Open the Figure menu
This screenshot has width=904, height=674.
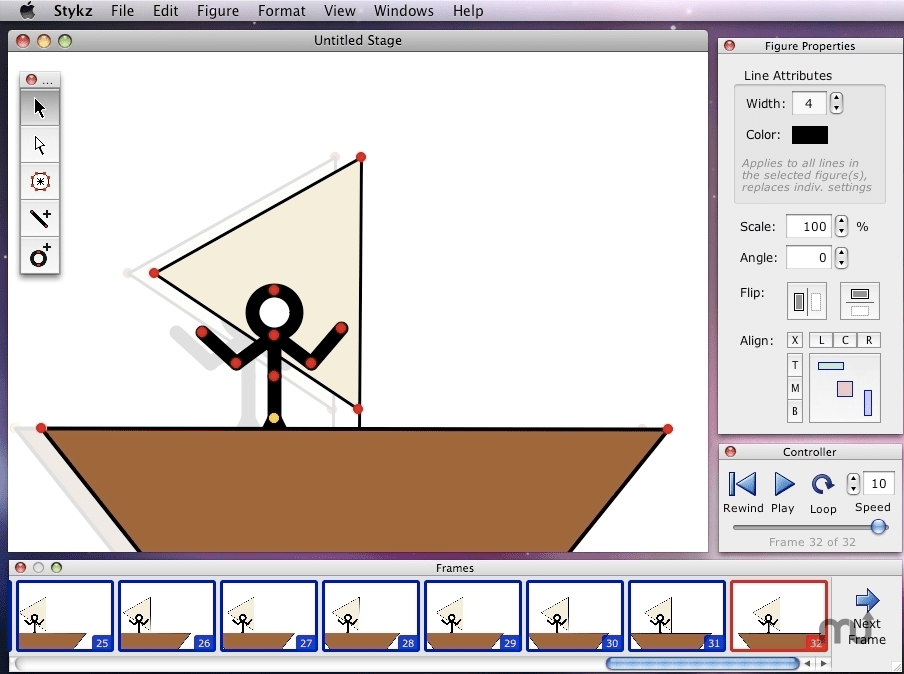click(x=218, y=11)
